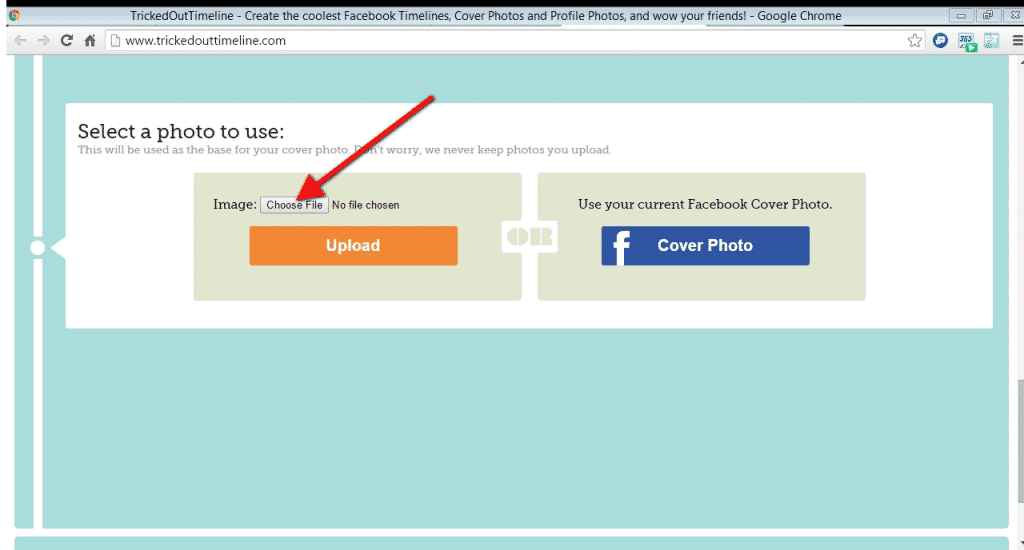
Task: Click the Choose File button
Action: point(294,205)
